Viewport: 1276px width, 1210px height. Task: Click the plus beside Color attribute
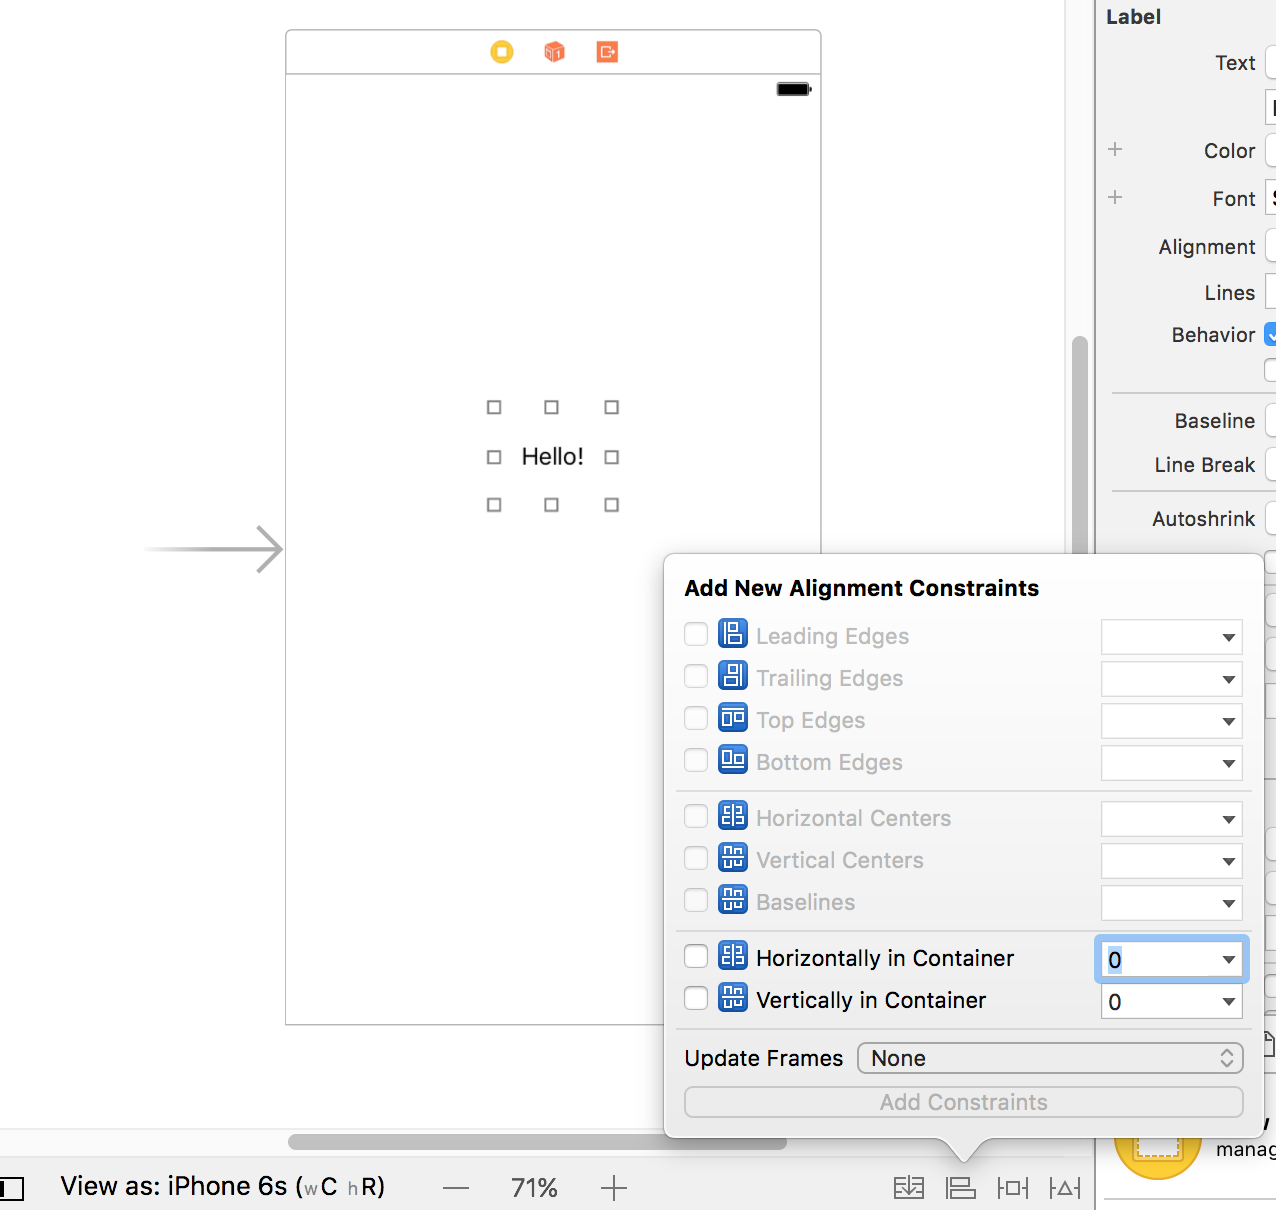point(1115,149)
